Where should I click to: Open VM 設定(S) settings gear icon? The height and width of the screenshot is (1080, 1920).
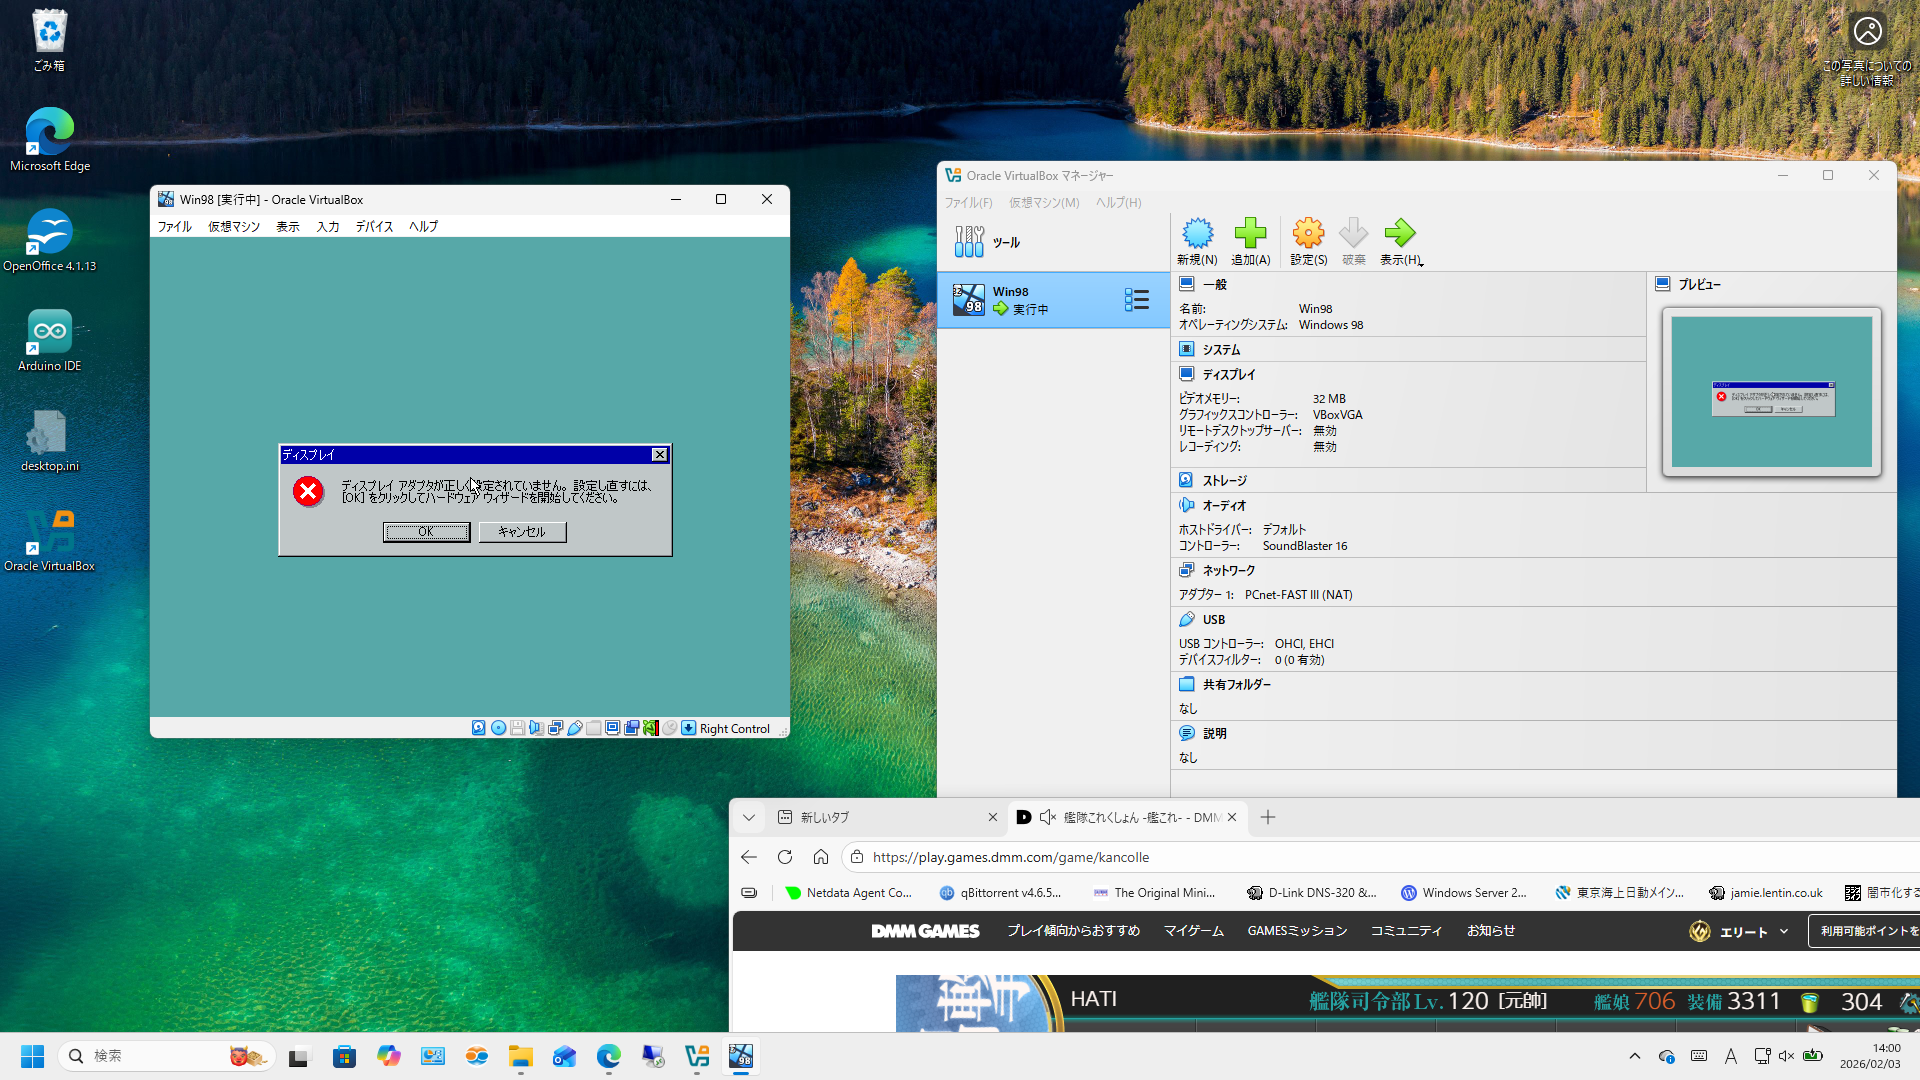point(1308,234)
